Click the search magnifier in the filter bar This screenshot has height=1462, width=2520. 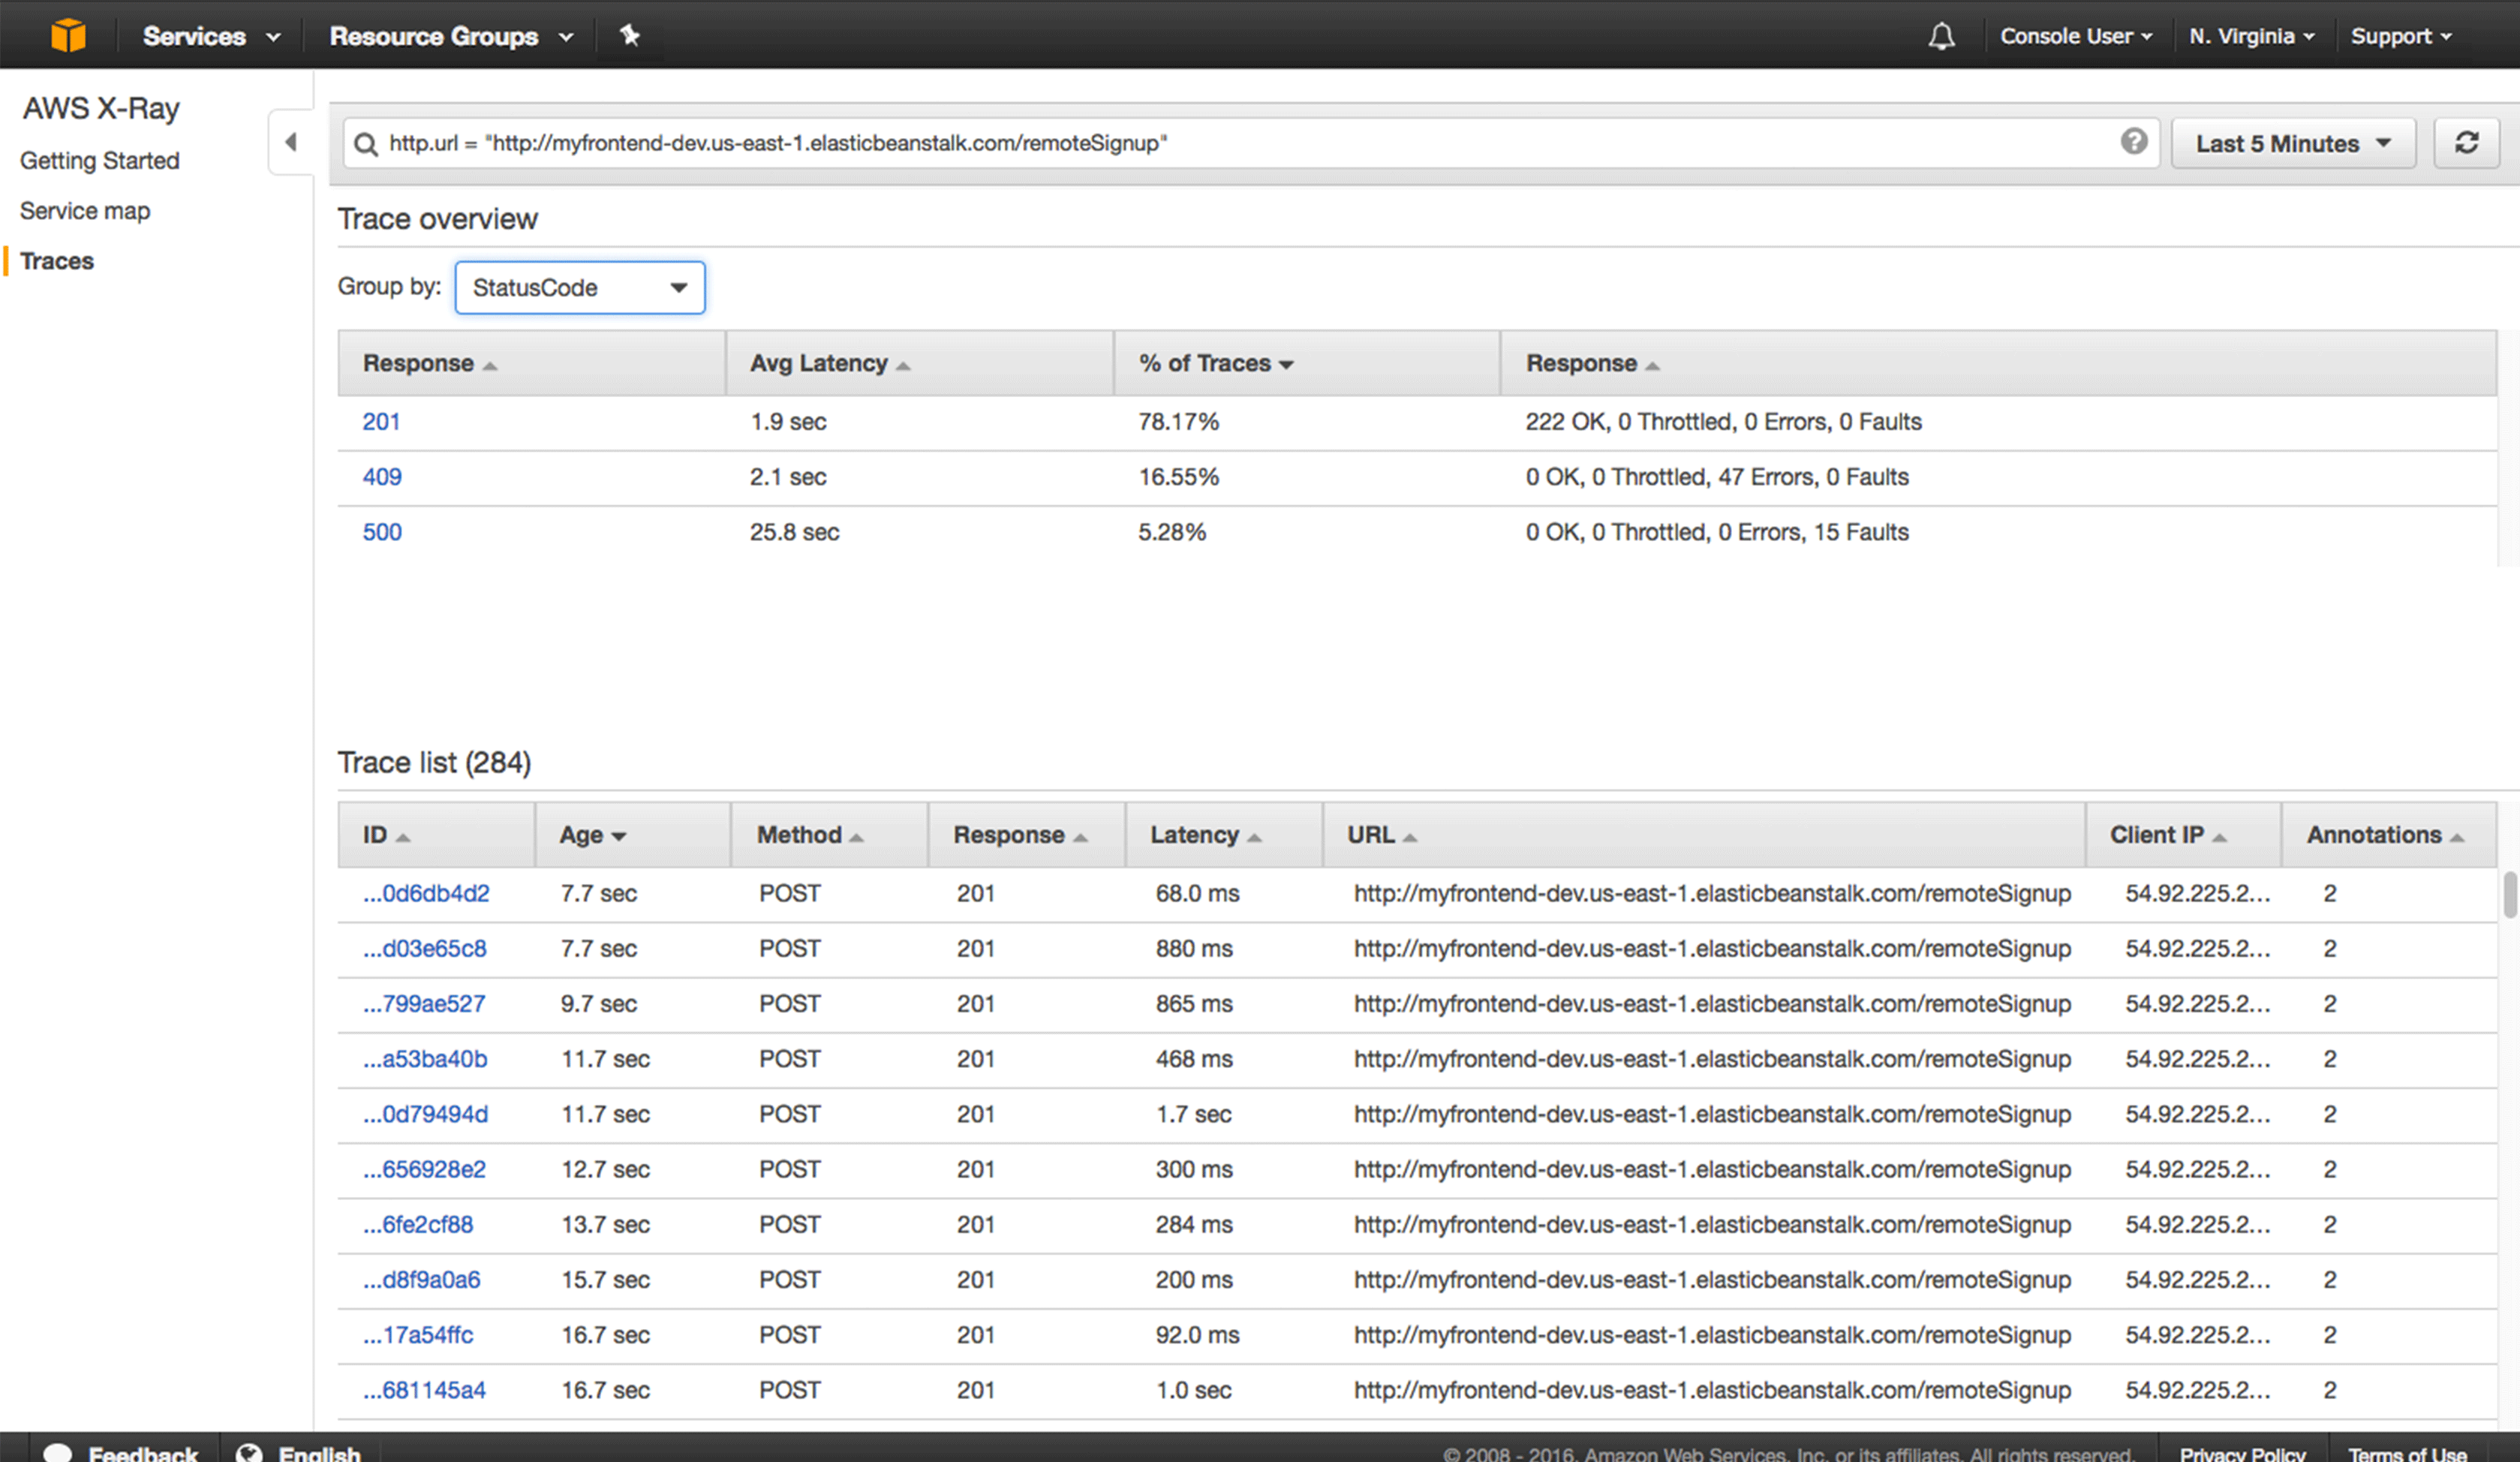(x=366, y=143)
